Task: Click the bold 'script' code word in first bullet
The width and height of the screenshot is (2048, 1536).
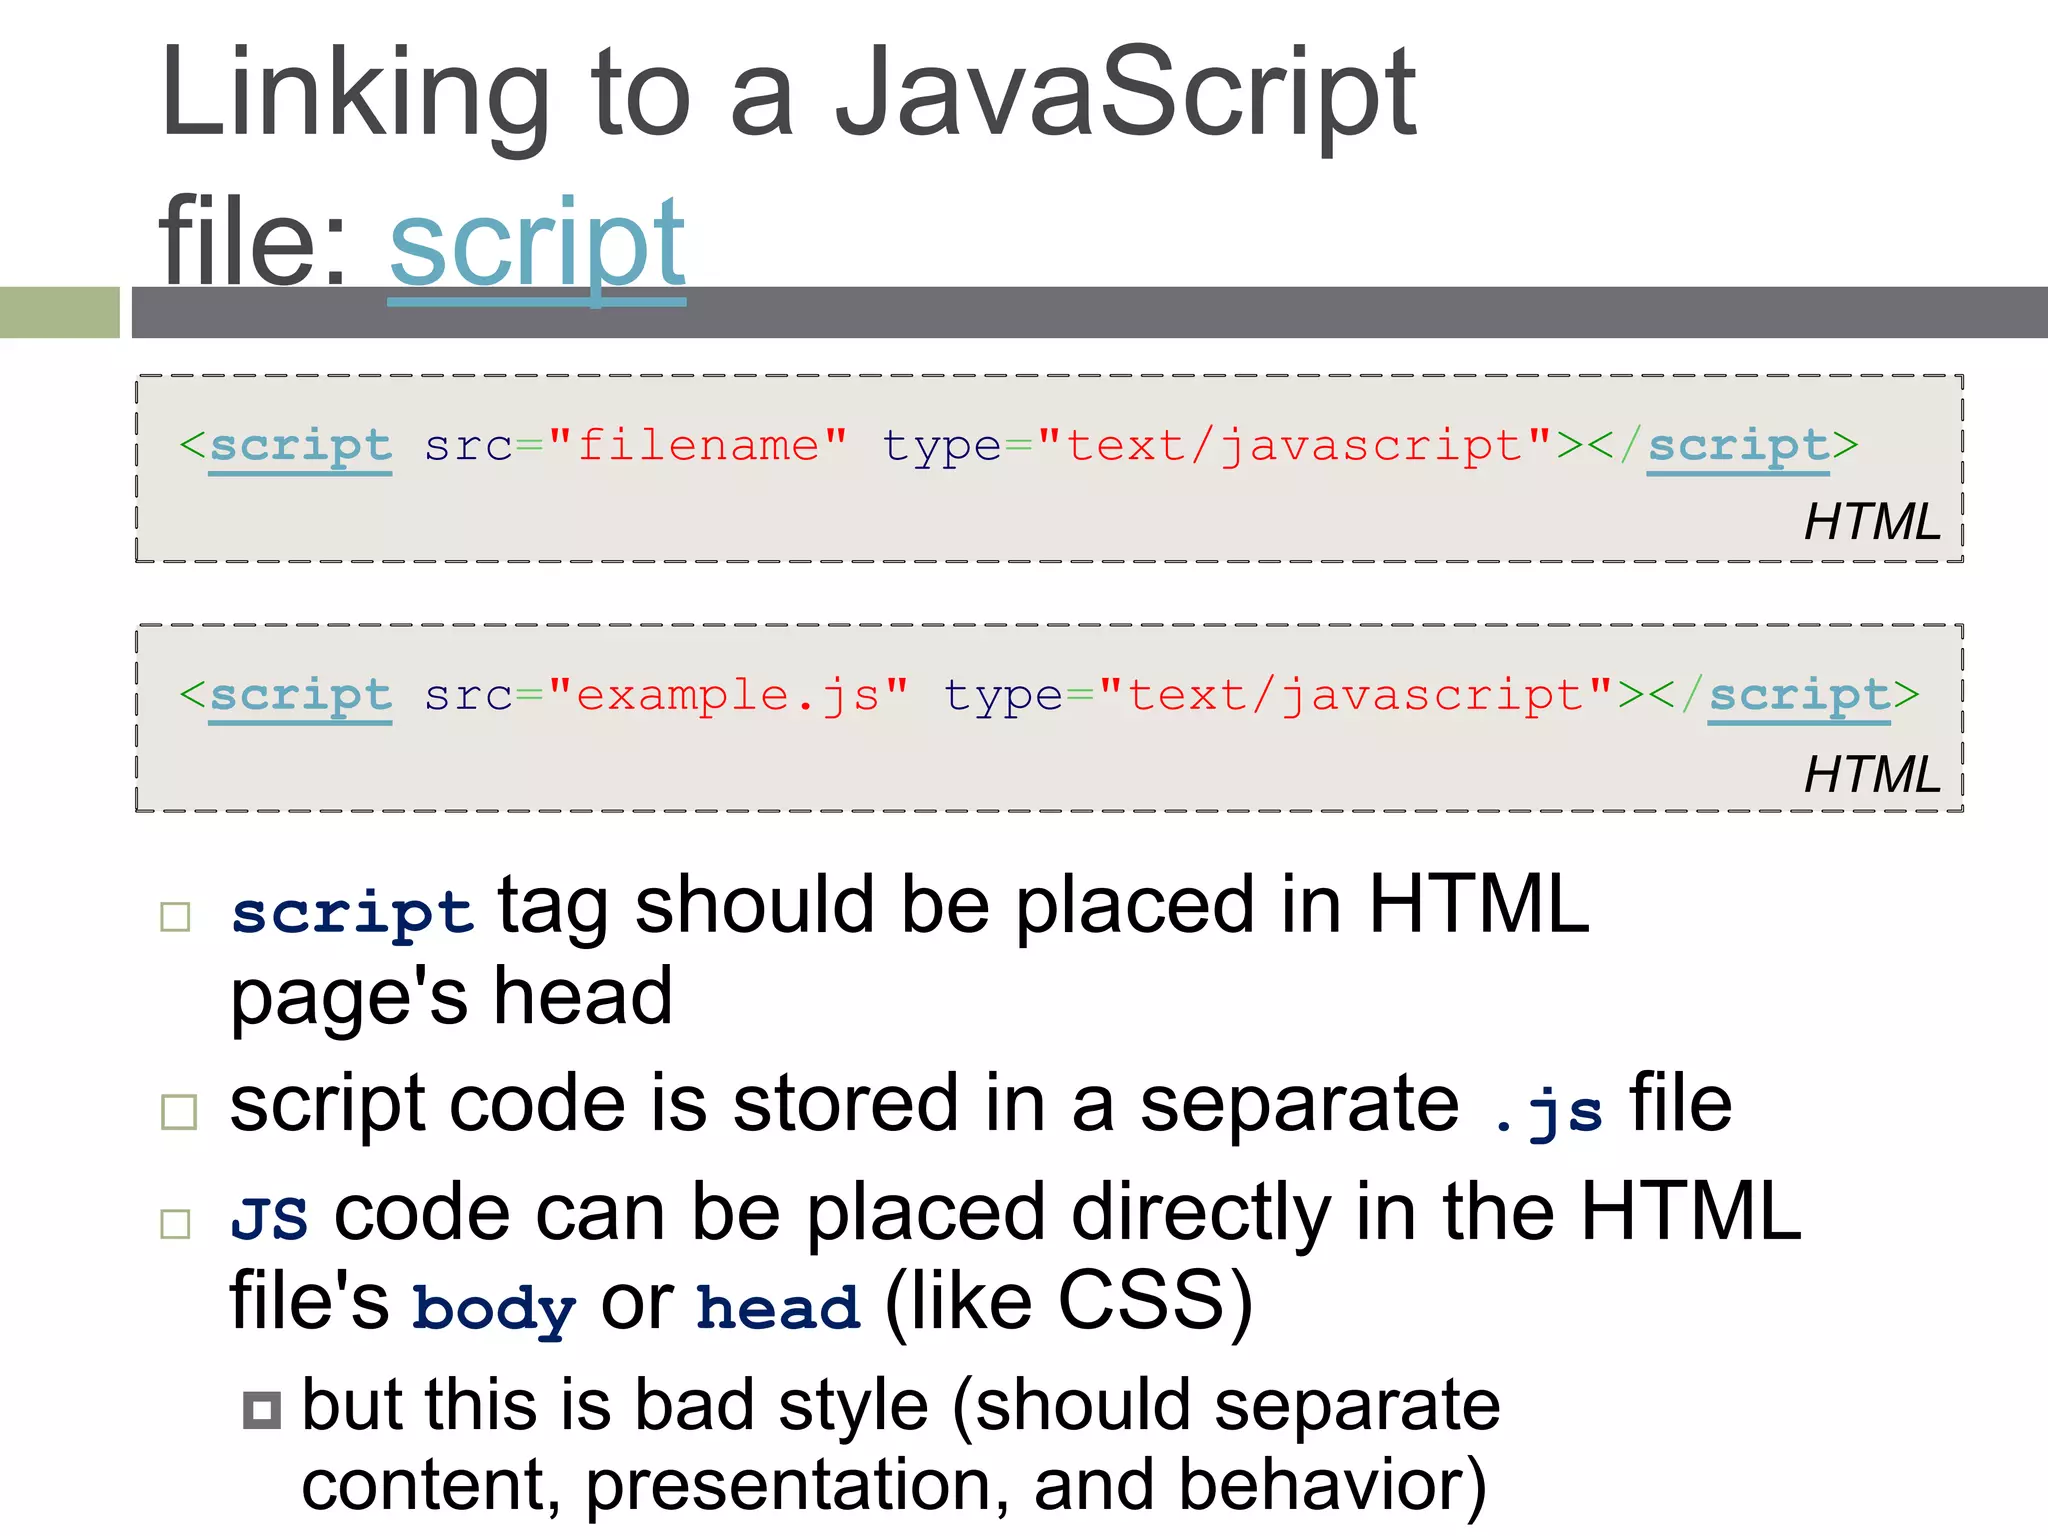Action: pos(352,914)
